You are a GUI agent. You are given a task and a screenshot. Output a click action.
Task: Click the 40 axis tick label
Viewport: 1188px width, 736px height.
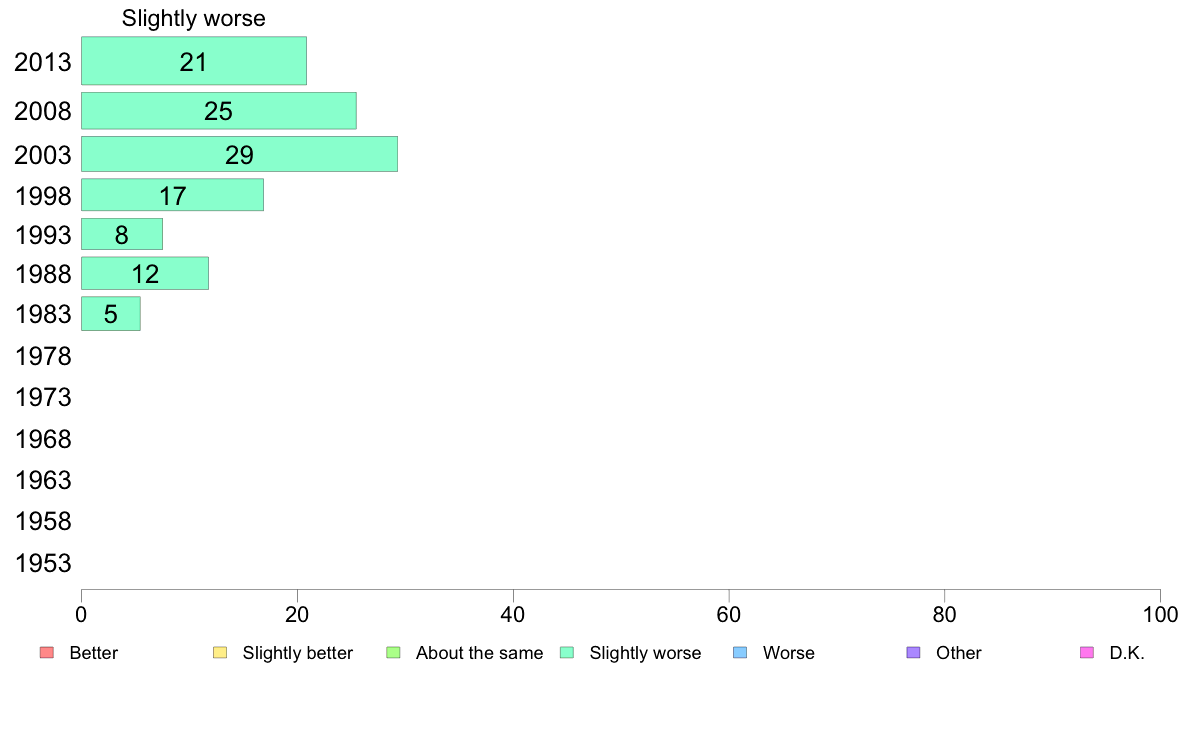[x=513, y=615]
